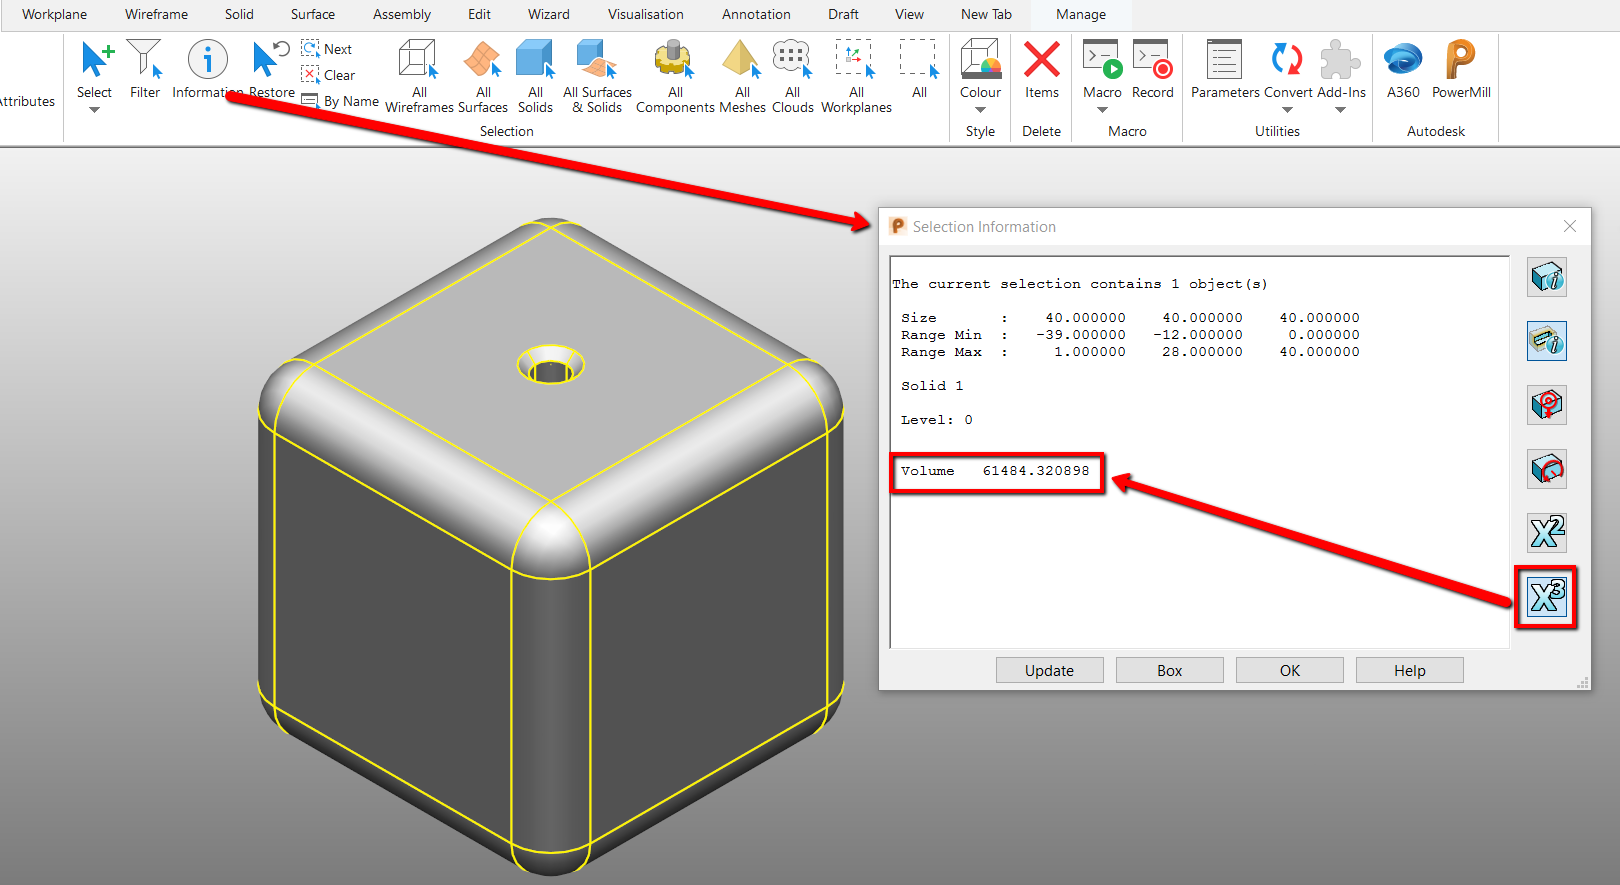The image size is (1620, 885).
Task: Open the Add-Ins puzzle icon
Action: click(1341, 59)
